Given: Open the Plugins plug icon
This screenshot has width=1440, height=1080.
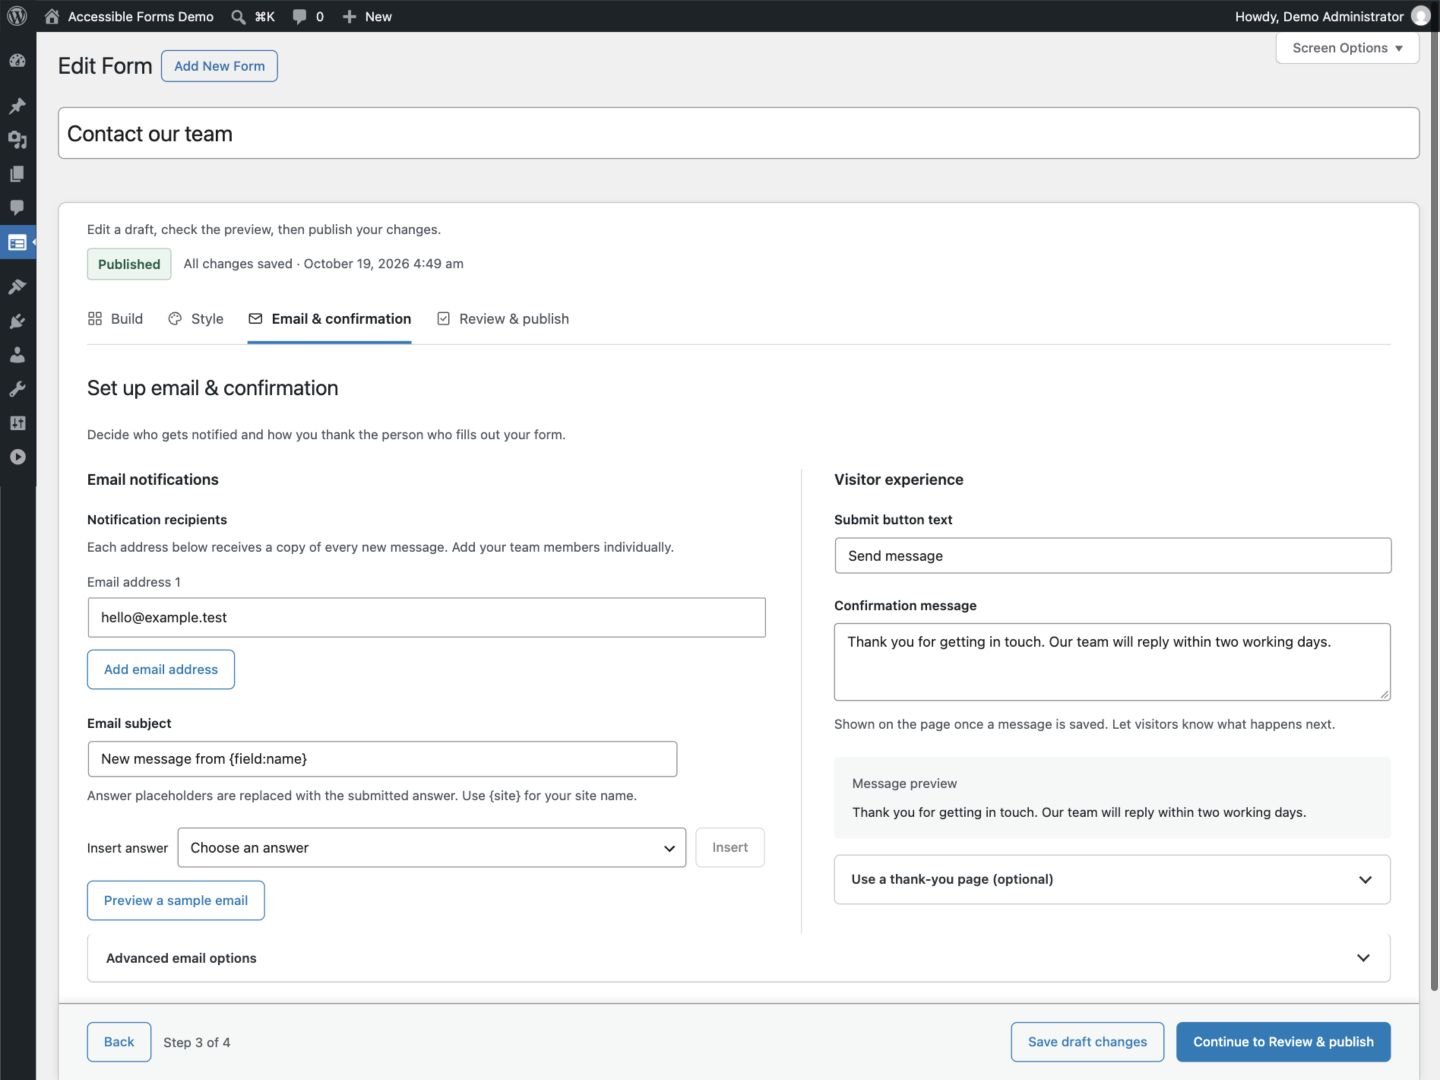Looking at the screenshot, I should pyautogui.click(x=17, y=321).
